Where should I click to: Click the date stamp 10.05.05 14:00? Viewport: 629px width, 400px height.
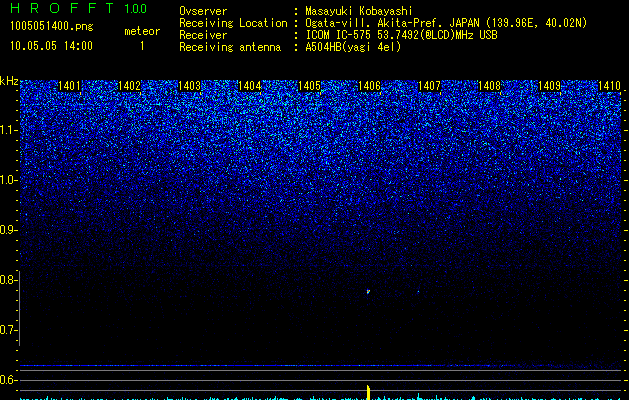(x=51, y=46)
